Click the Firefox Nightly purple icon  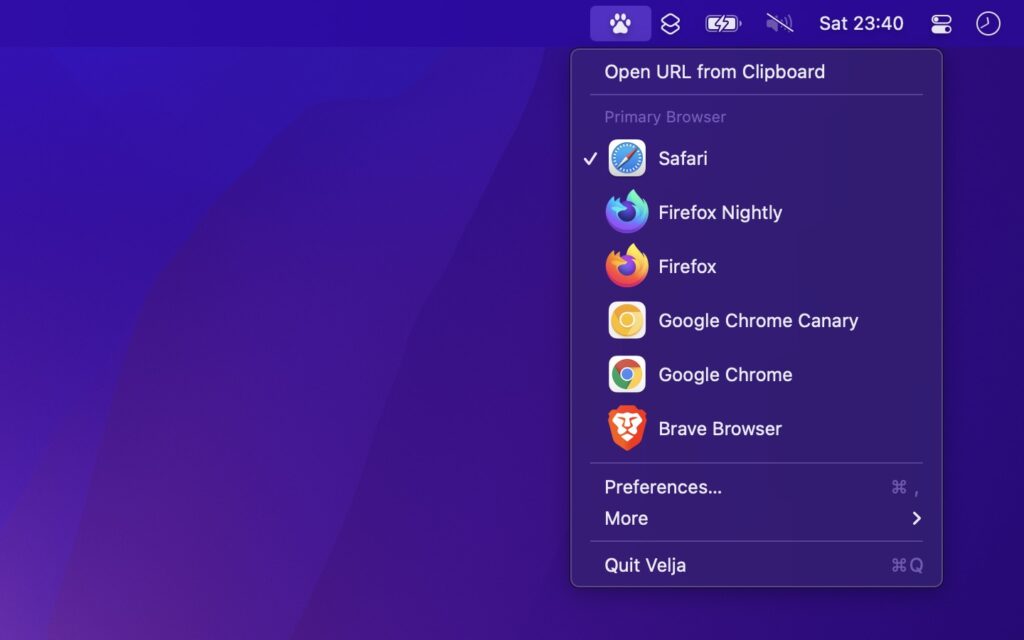coord(627,212)
